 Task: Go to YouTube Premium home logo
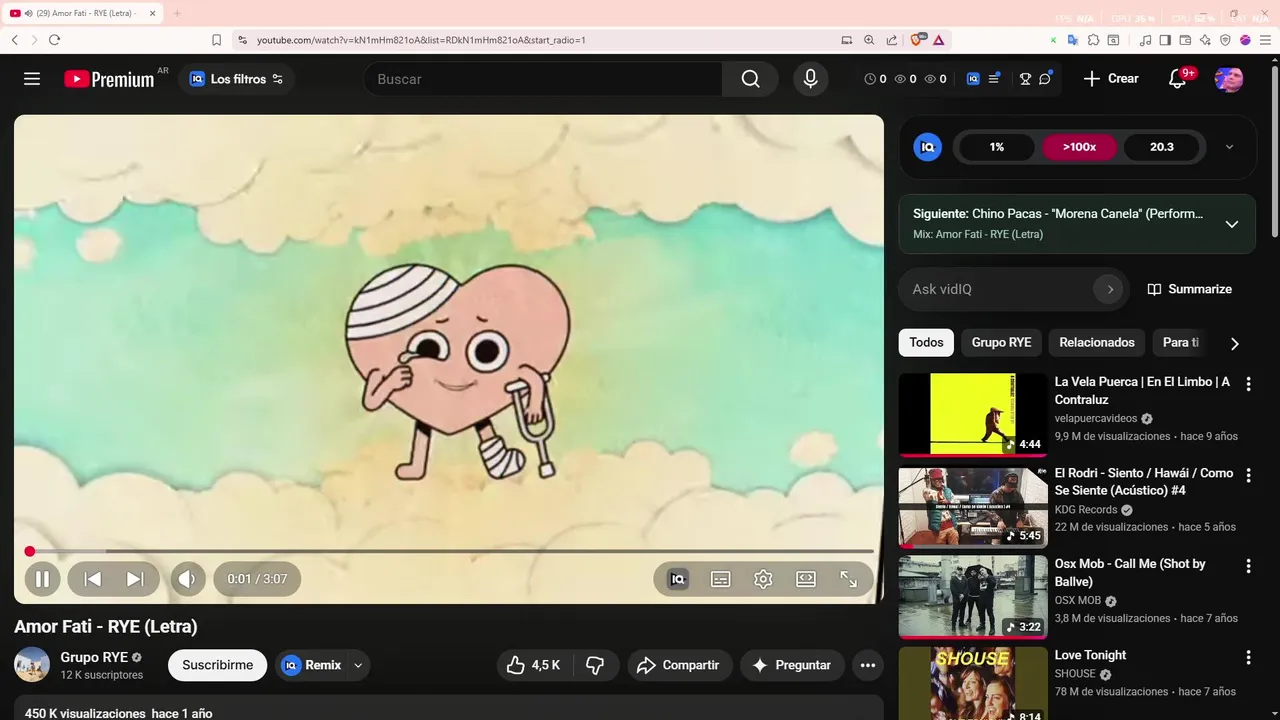tap(110, 79)
